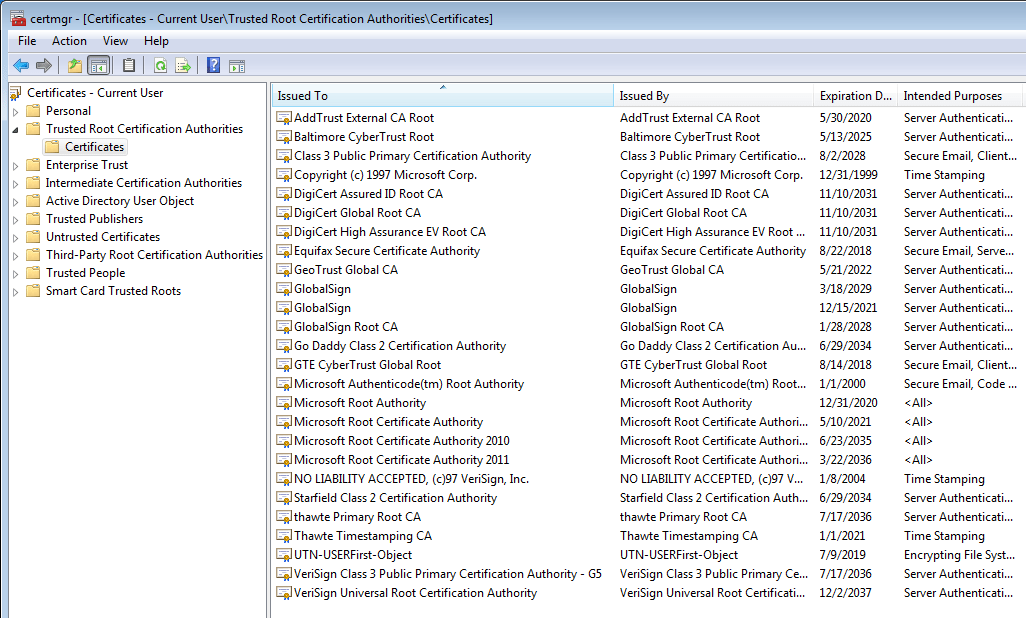Click the Up one level icon

[x=74, y=63]
